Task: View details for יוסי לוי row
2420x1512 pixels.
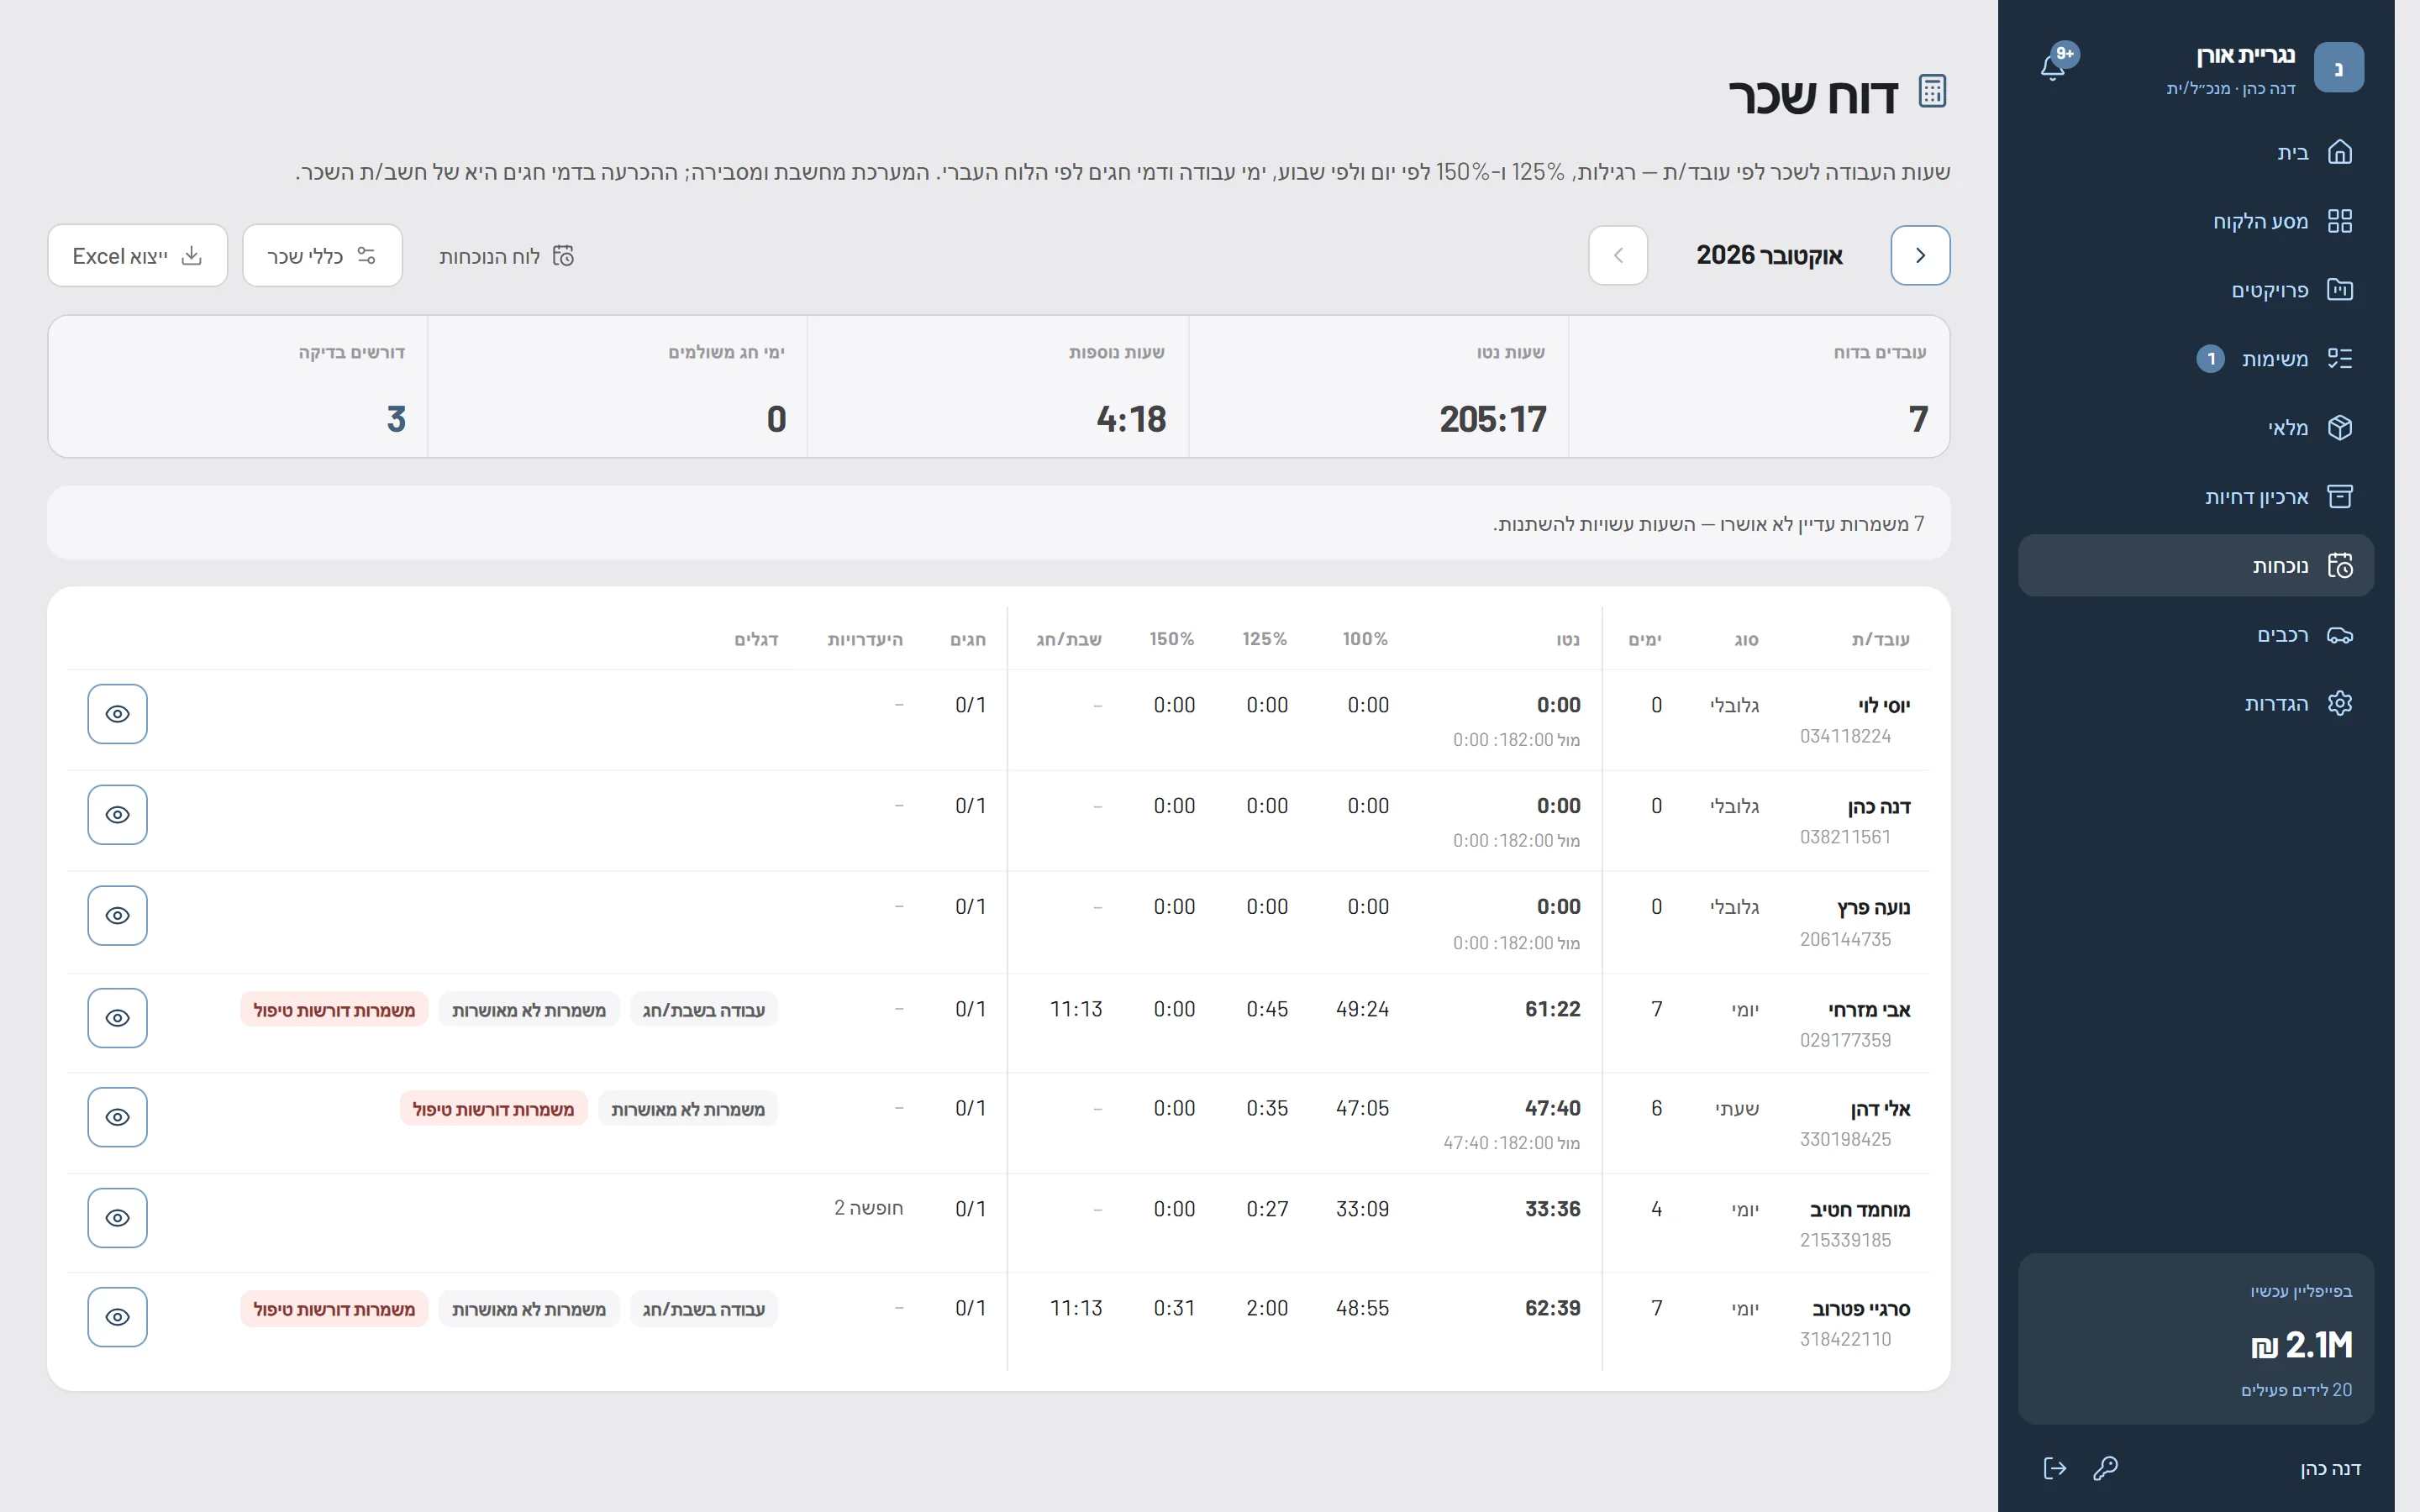Action: [x=117, y=714]
